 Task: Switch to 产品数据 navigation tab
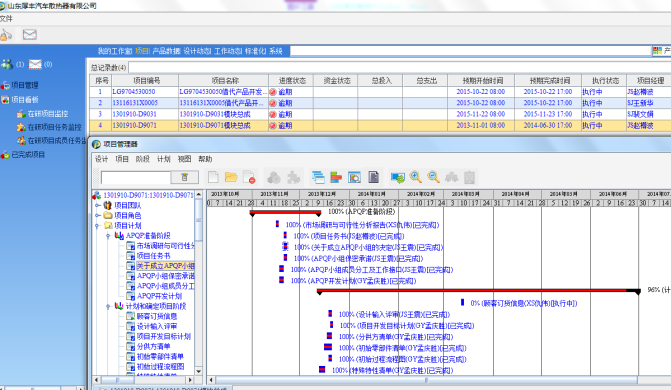point(166,51)
